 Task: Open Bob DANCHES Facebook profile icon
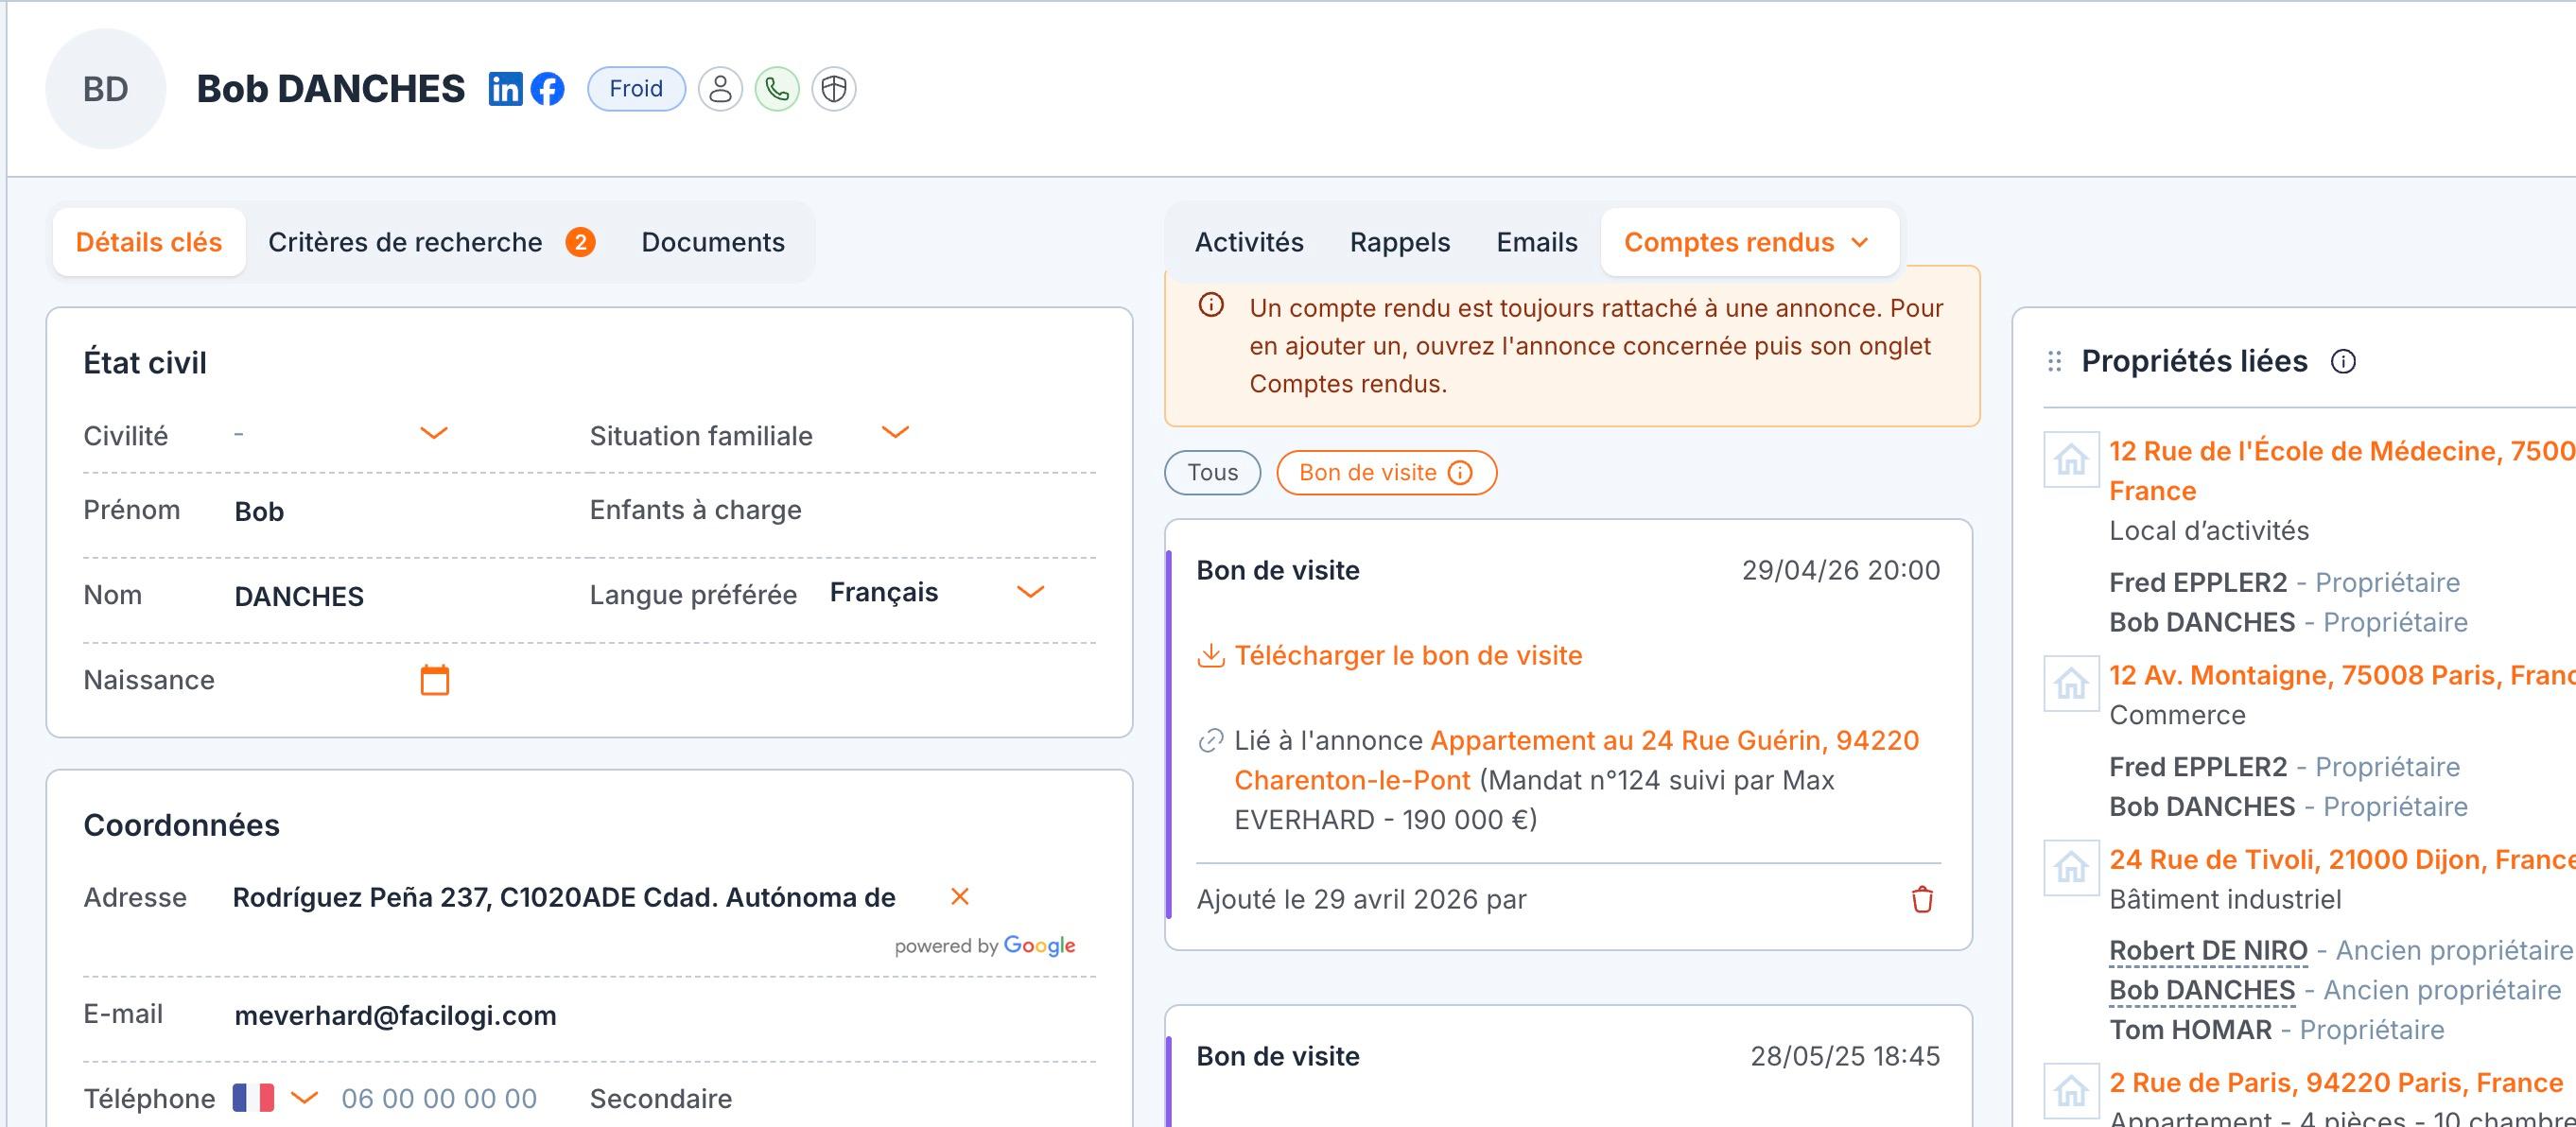547,89
